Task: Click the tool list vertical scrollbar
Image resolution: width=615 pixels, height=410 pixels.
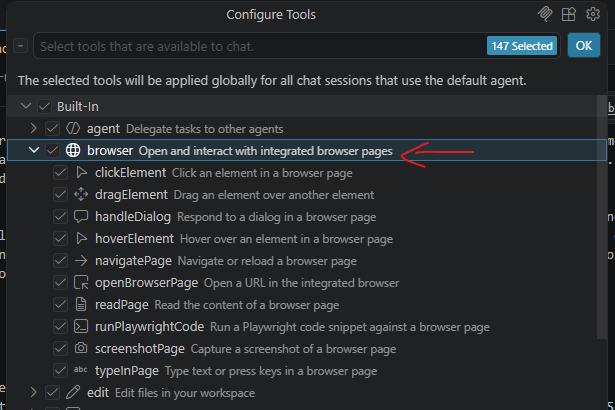Action: (x=601, y=217)
